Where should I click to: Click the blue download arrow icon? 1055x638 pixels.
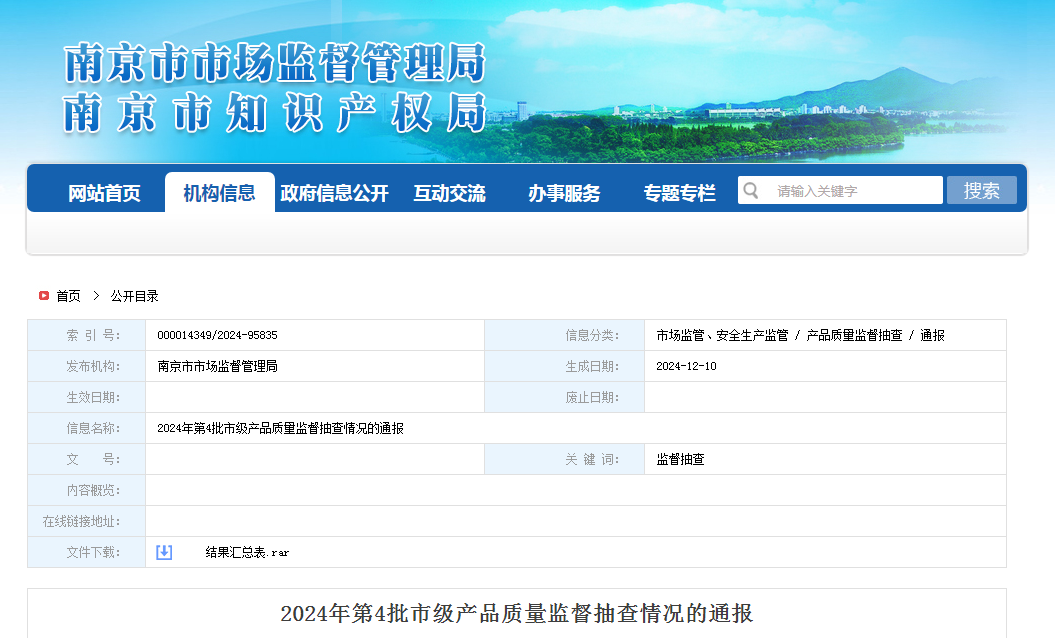[164, 553]
